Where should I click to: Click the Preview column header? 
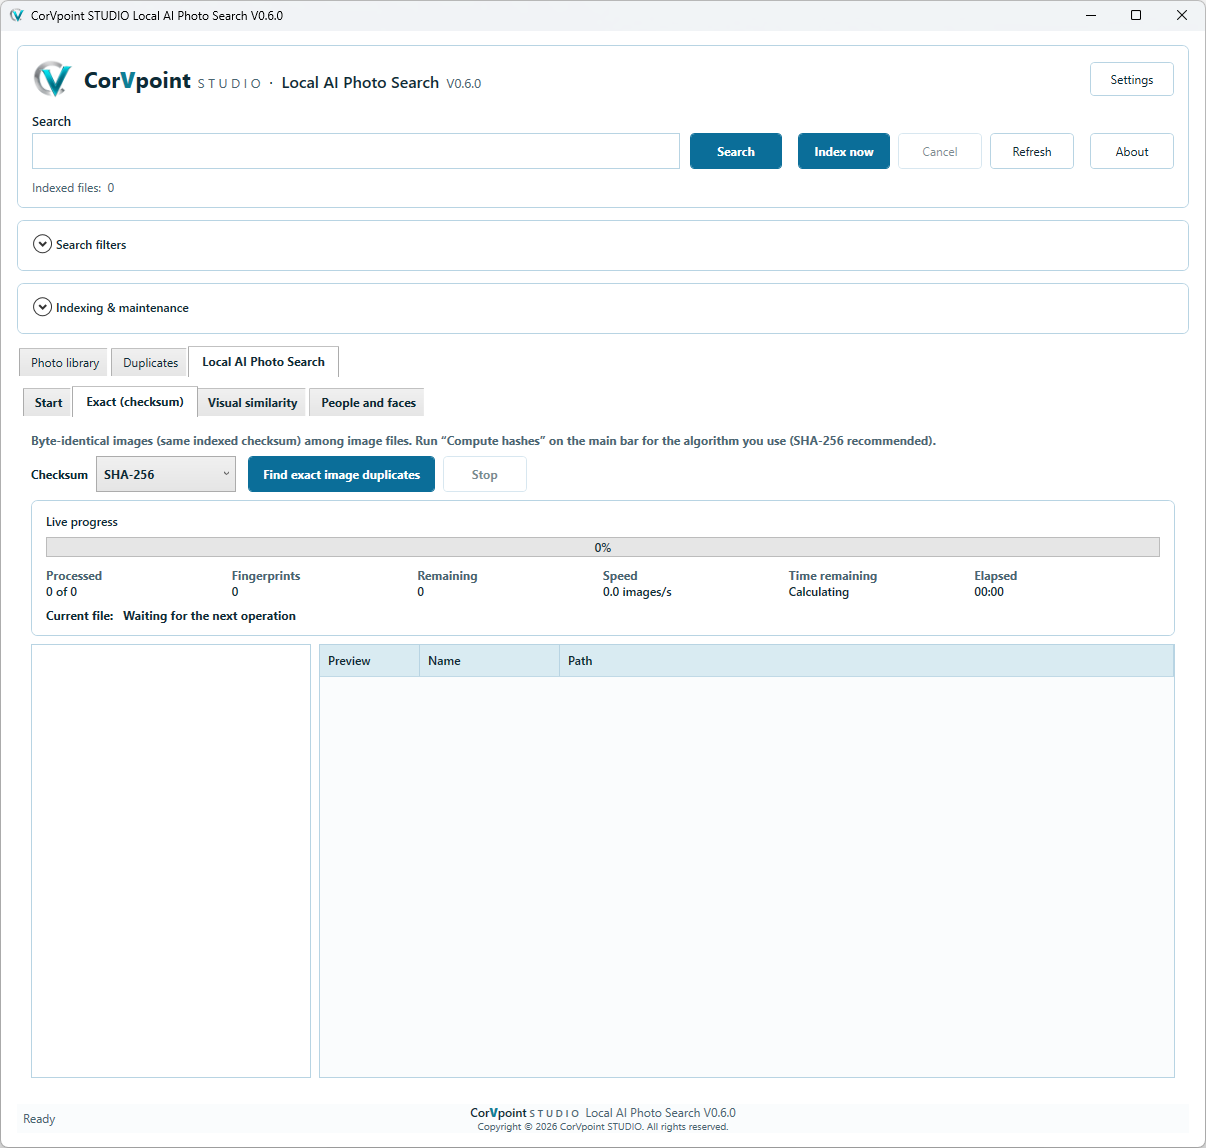coord(369,660)
